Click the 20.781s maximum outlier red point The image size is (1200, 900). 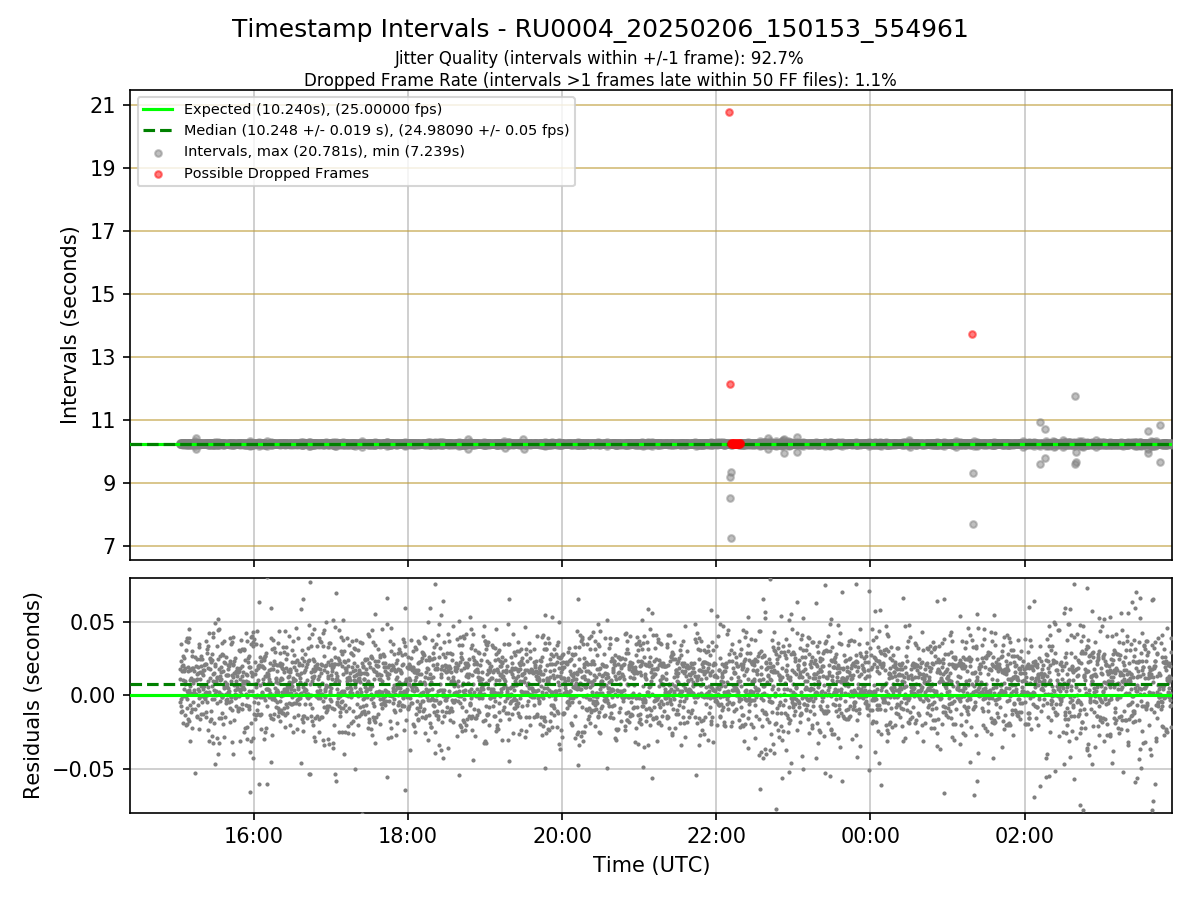tap(729, 112)
